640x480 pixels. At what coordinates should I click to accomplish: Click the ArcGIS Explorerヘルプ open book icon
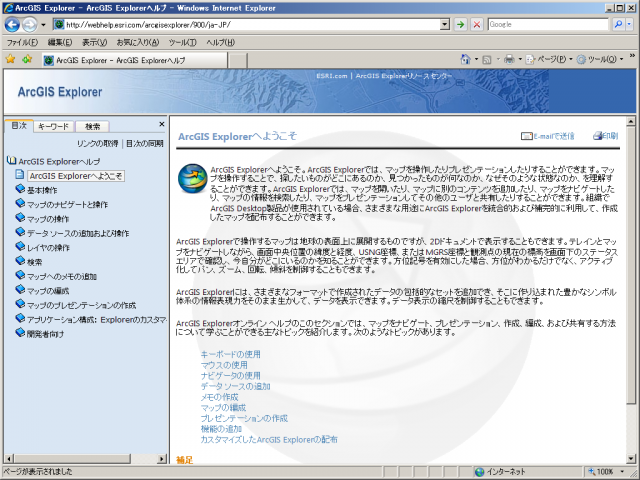[x=11, y=161]
